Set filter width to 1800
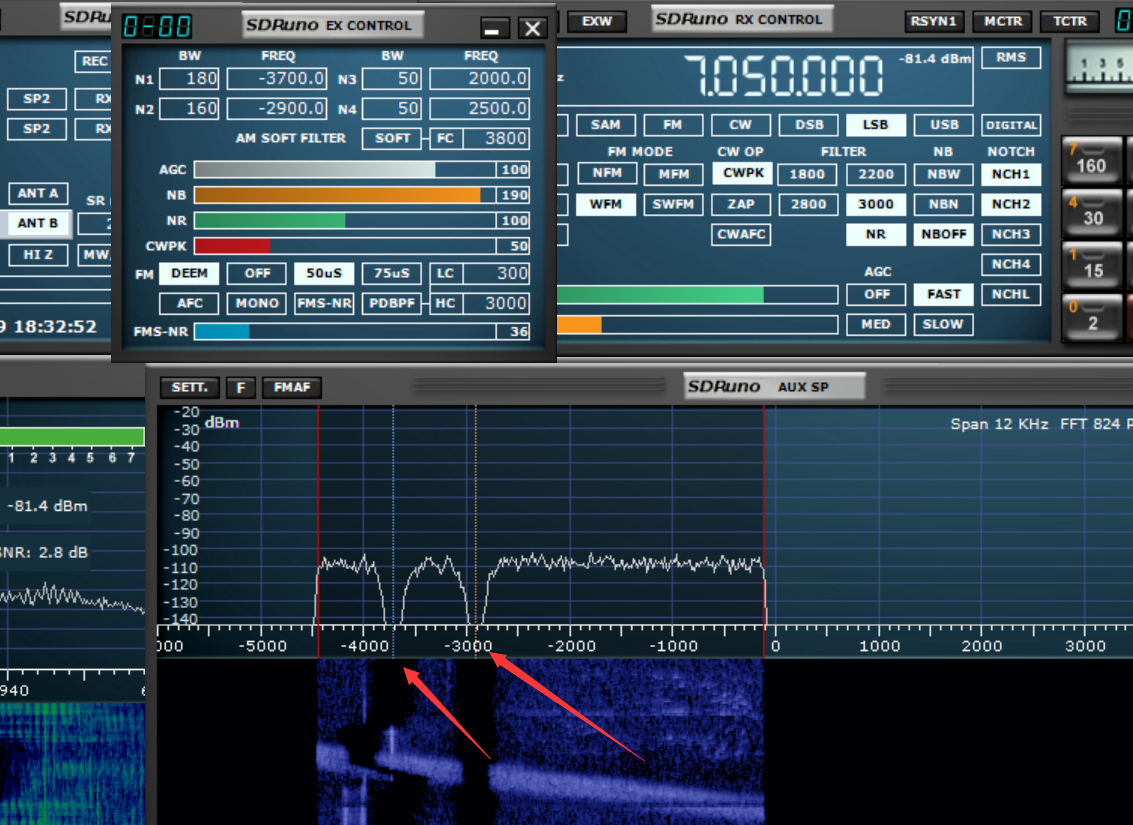 (807, 174)
